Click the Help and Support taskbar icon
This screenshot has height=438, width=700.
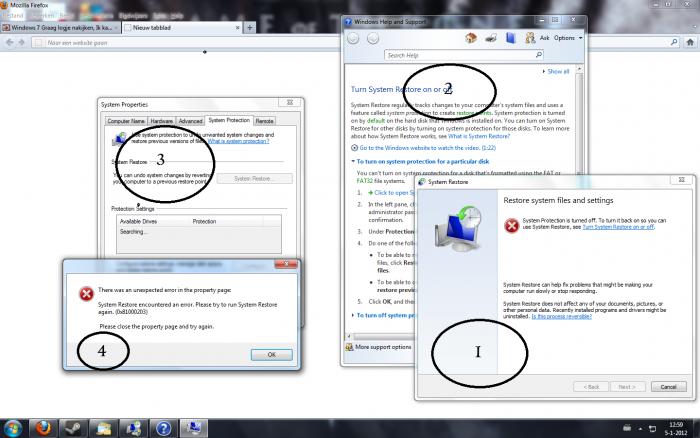point(163,429)
